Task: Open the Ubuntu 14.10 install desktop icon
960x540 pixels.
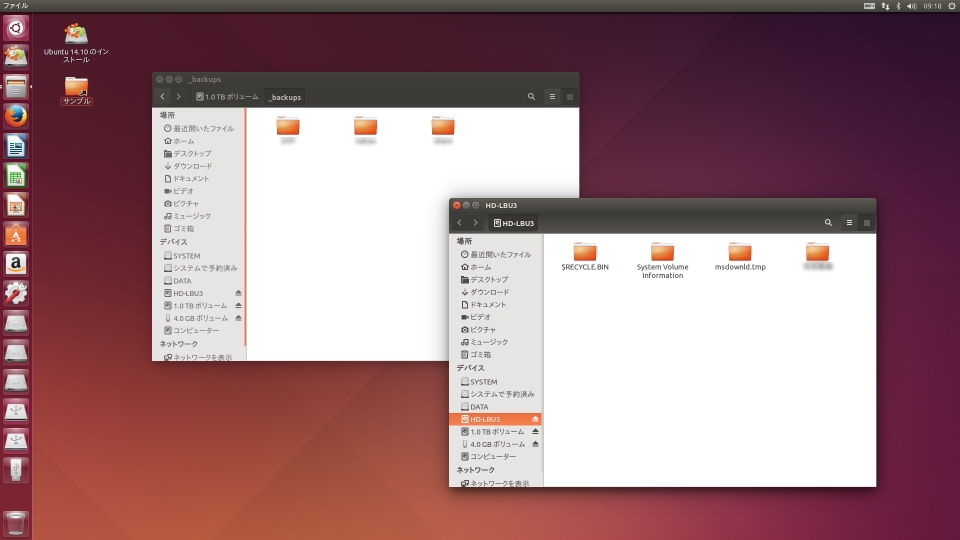Action: [x=76, y=43]
